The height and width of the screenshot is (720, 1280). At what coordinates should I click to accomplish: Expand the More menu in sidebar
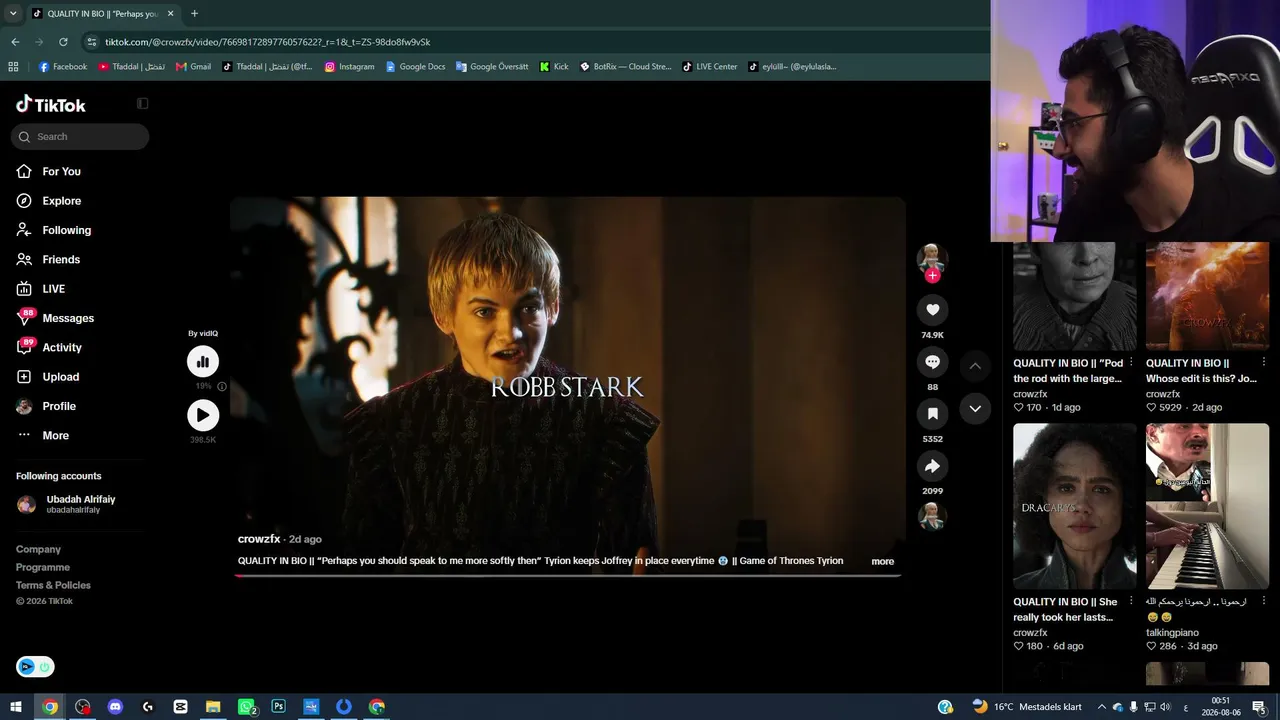point(56,436)
